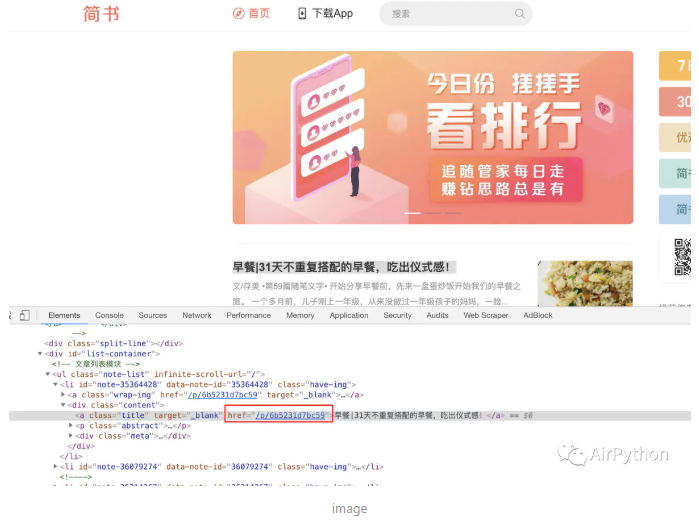Open the orange 7 sidebar board button
Viewport: 699px width, 523px height.
click(675, 66)
